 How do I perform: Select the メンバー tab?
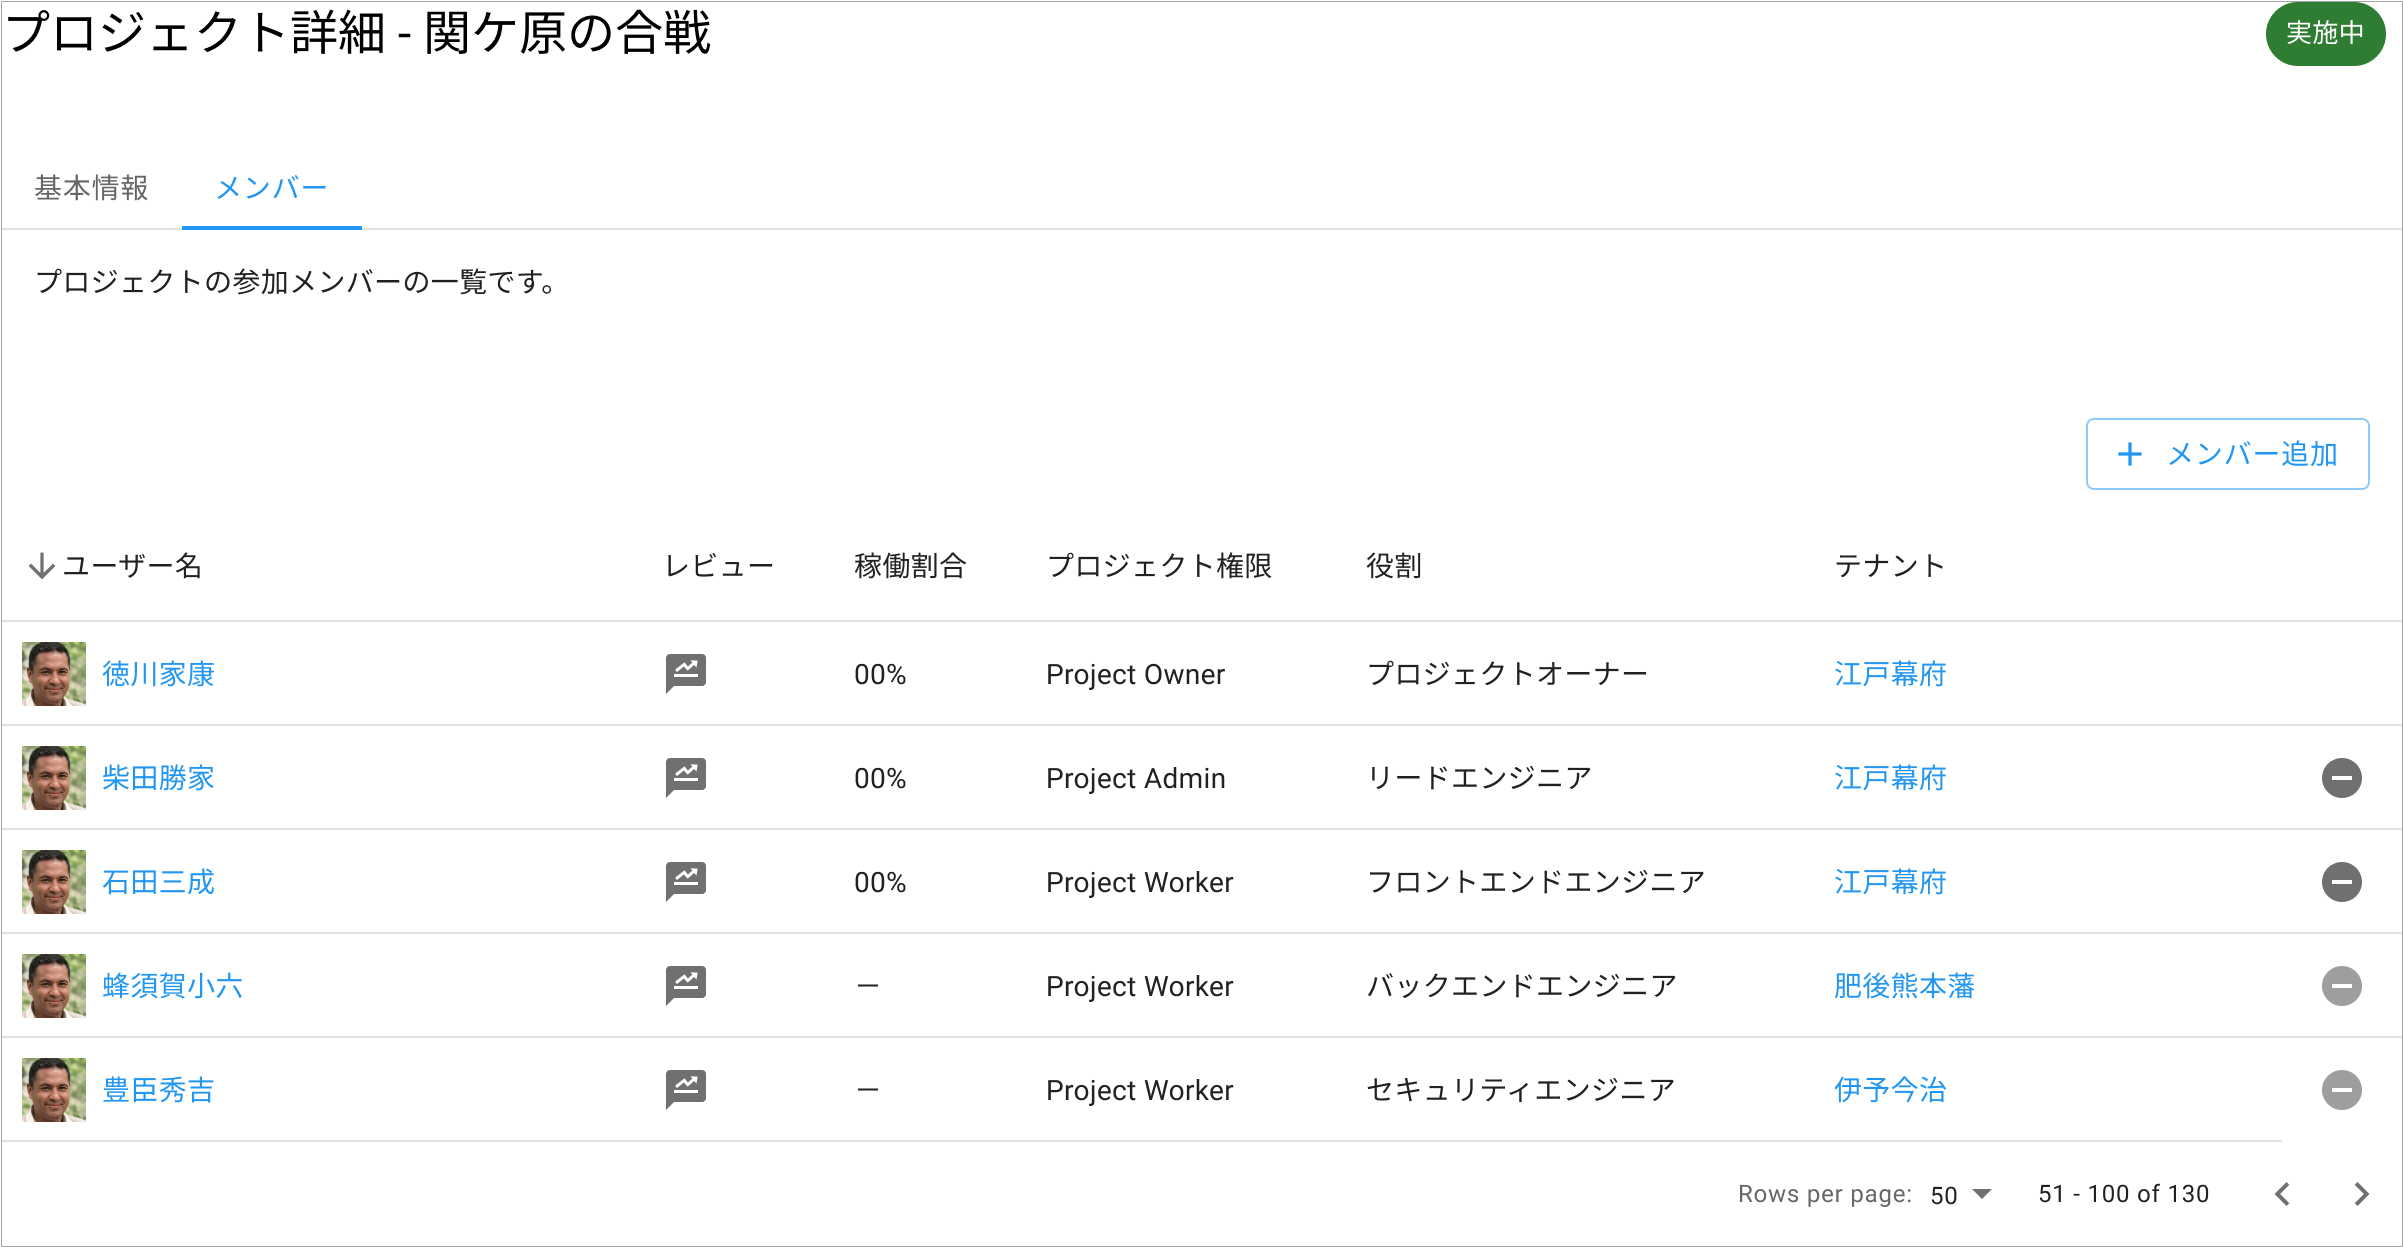271,188
